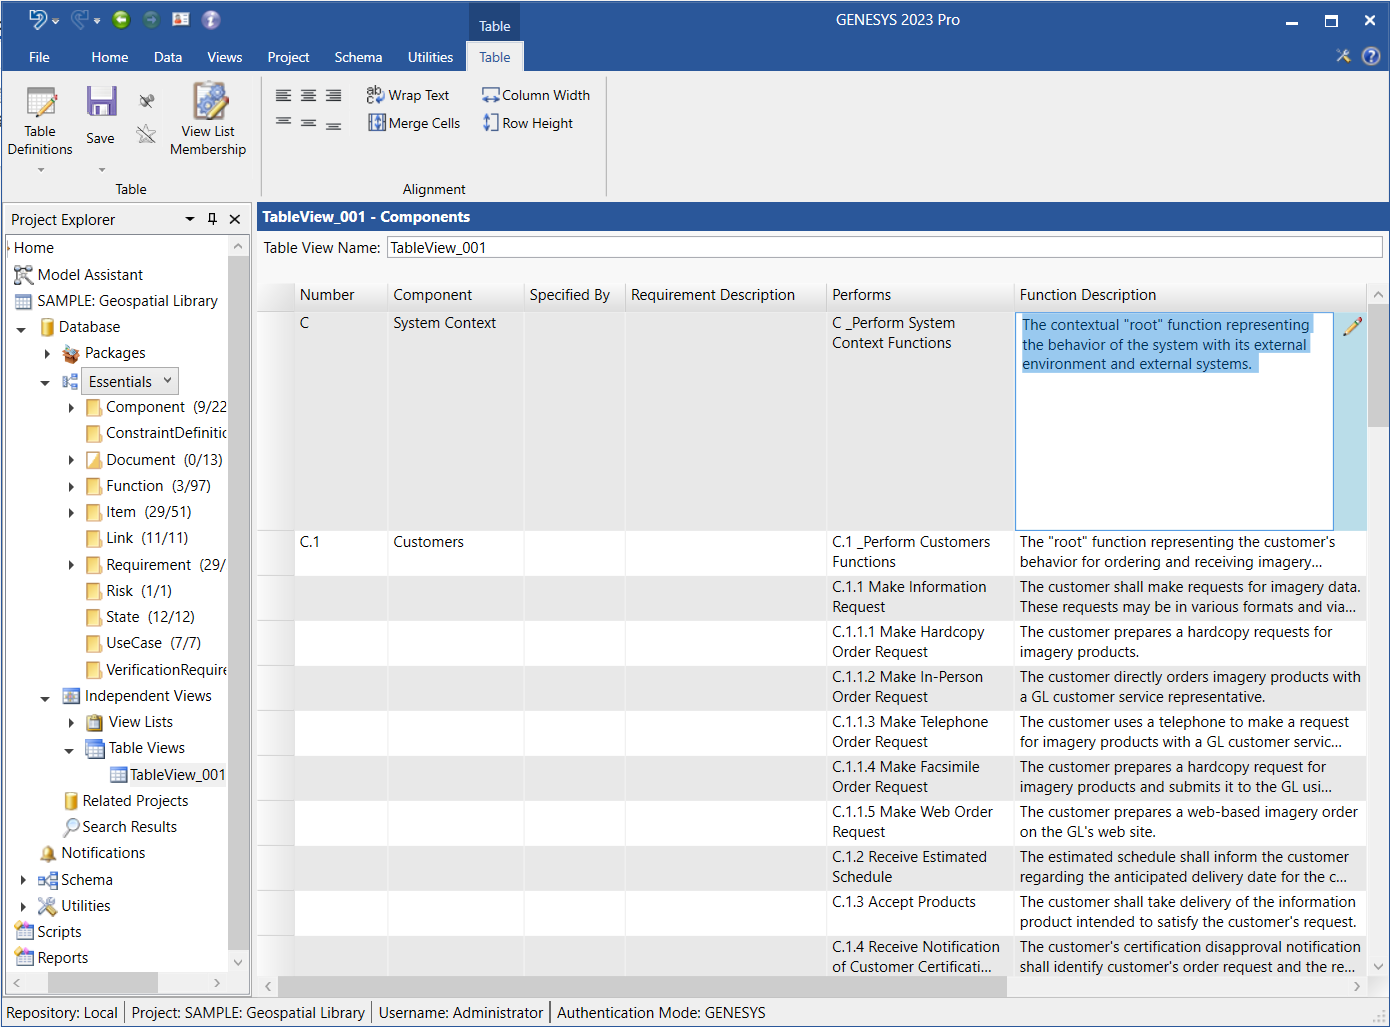1390x1027 pixels.
Task: Pin the Project Explorer panel
Action: click(212, 219)
